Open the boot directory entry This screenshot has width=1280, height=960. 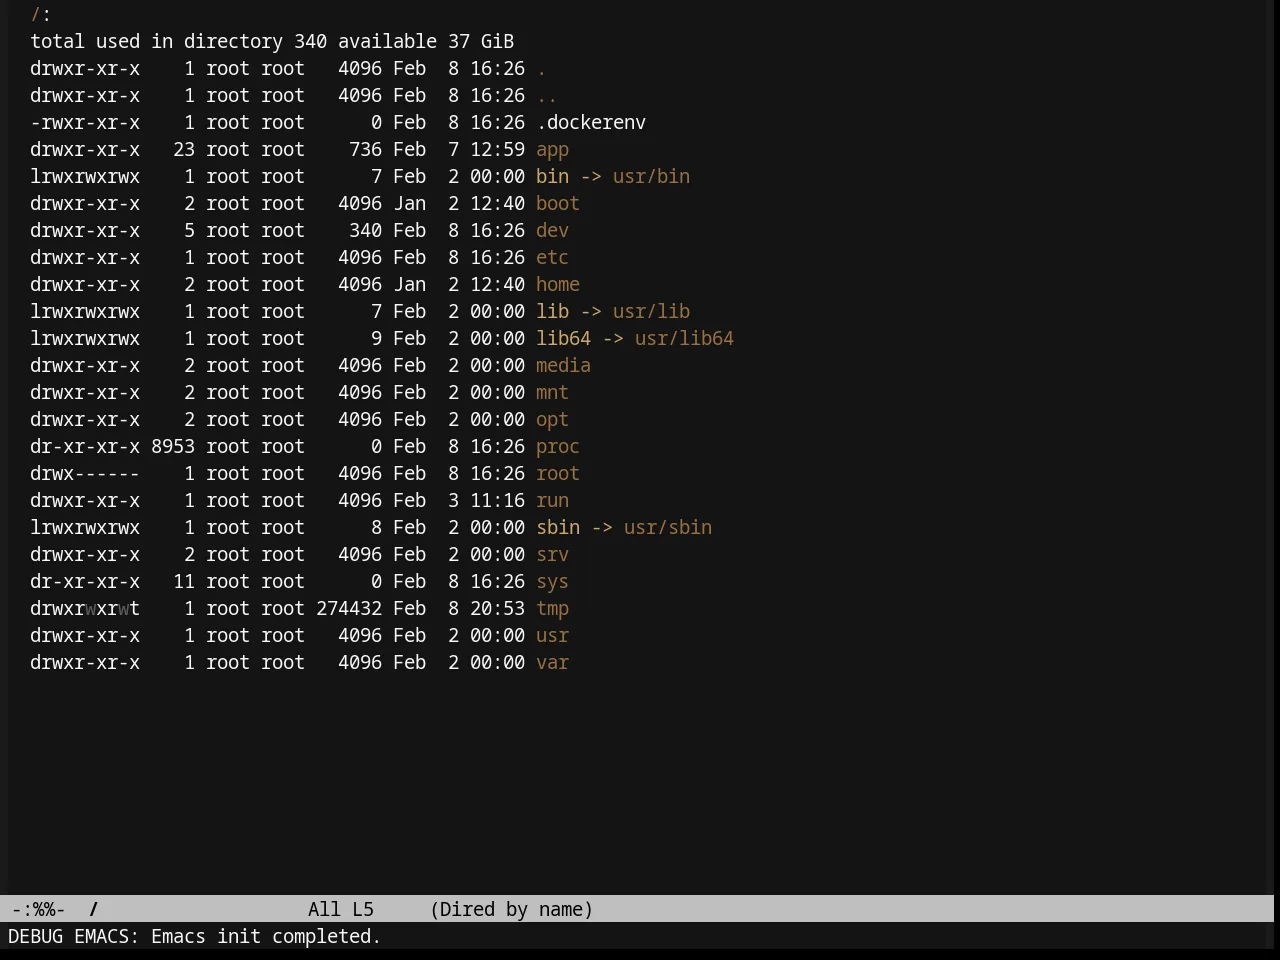tap(558, 203)
